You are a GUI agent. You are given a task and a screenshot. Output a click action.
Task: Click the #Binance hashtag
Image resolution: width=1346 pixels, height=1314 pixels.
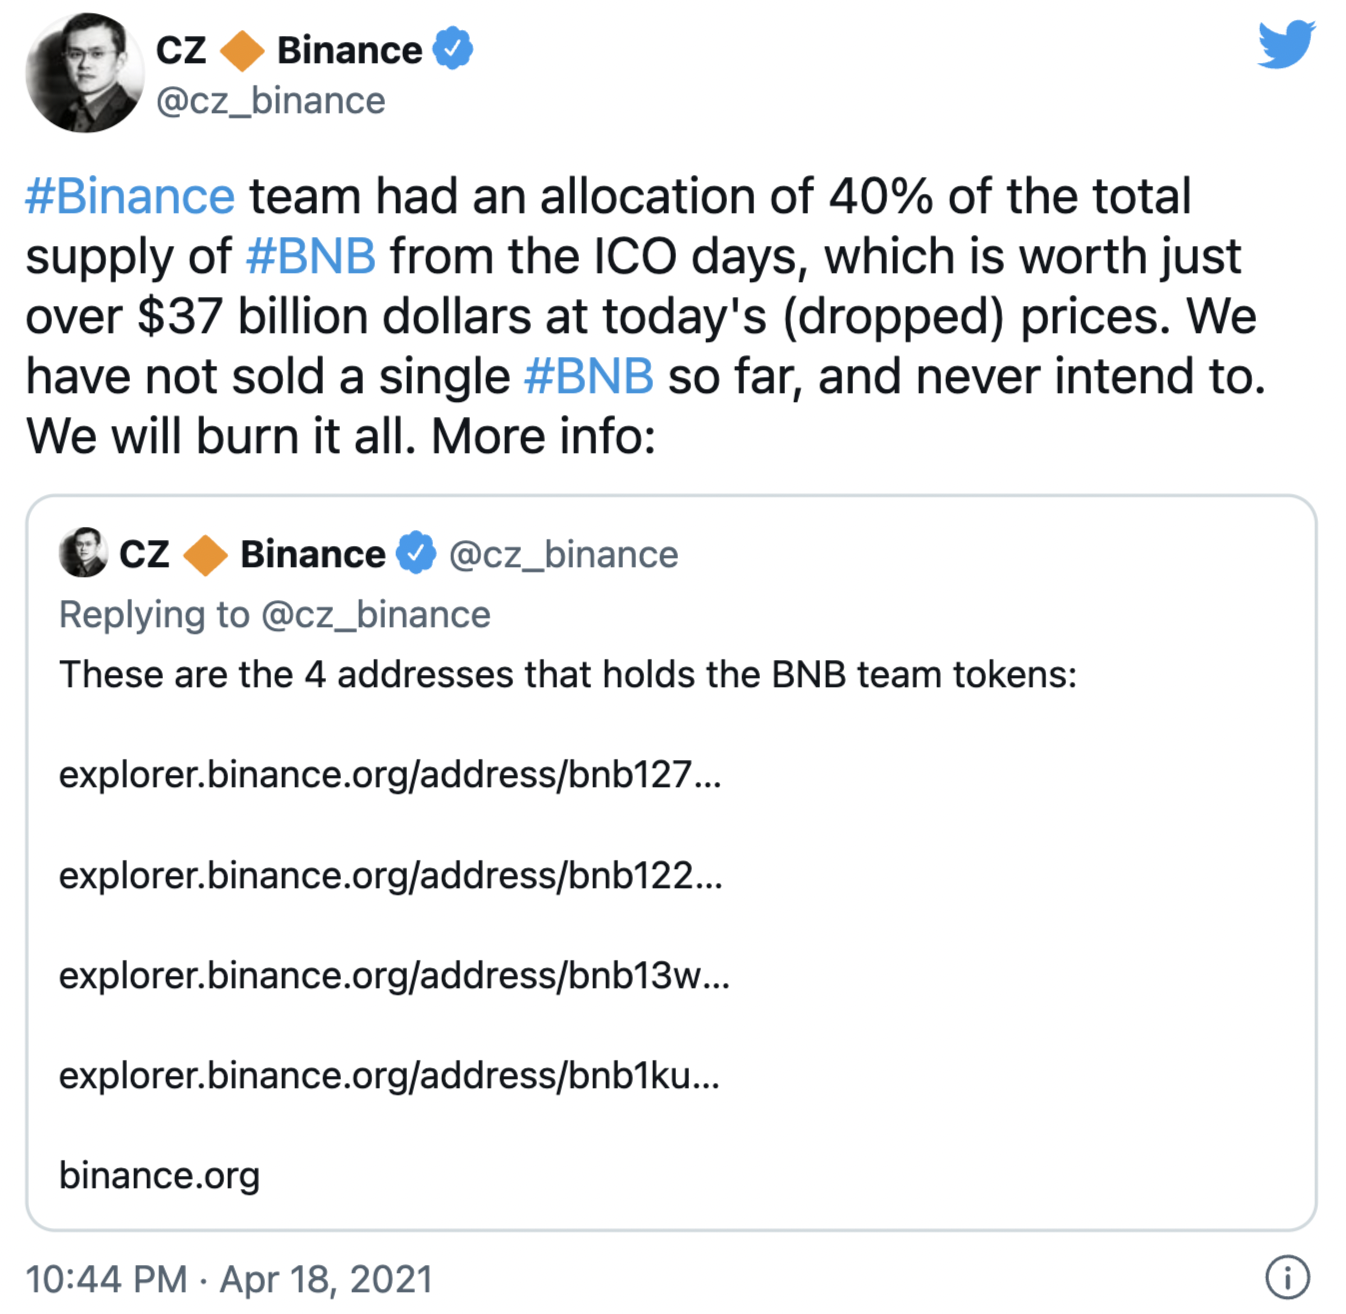(x=130, y=196)
